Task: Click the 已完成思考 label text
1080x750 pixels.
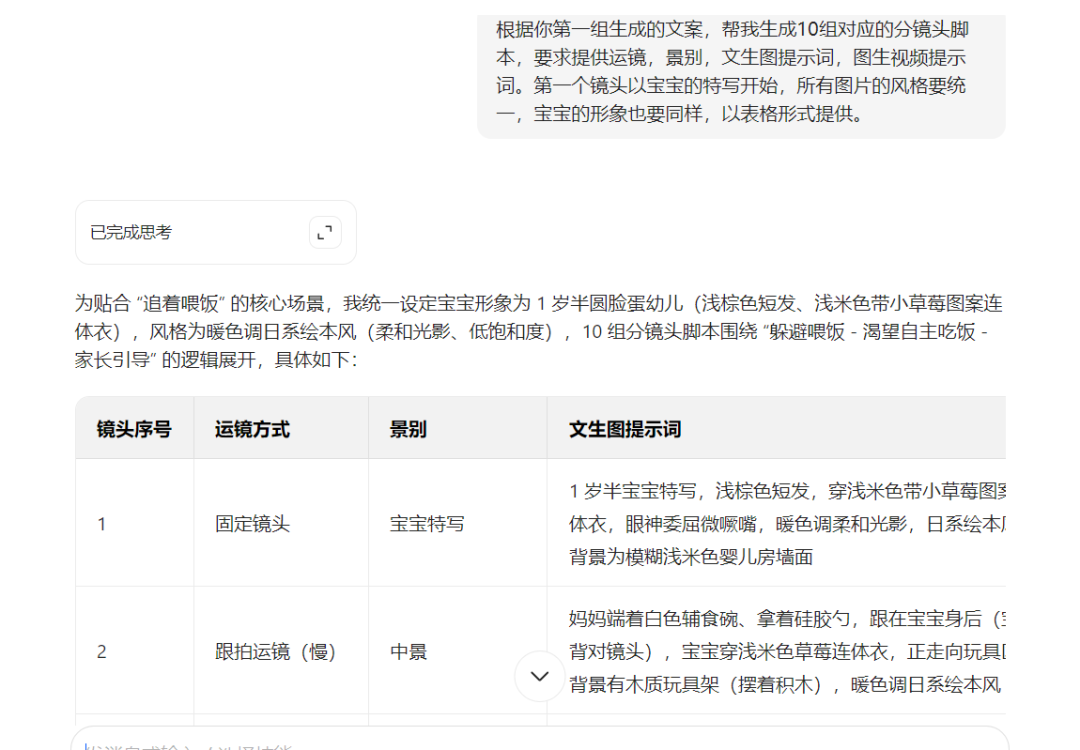Action: point(131,233)
